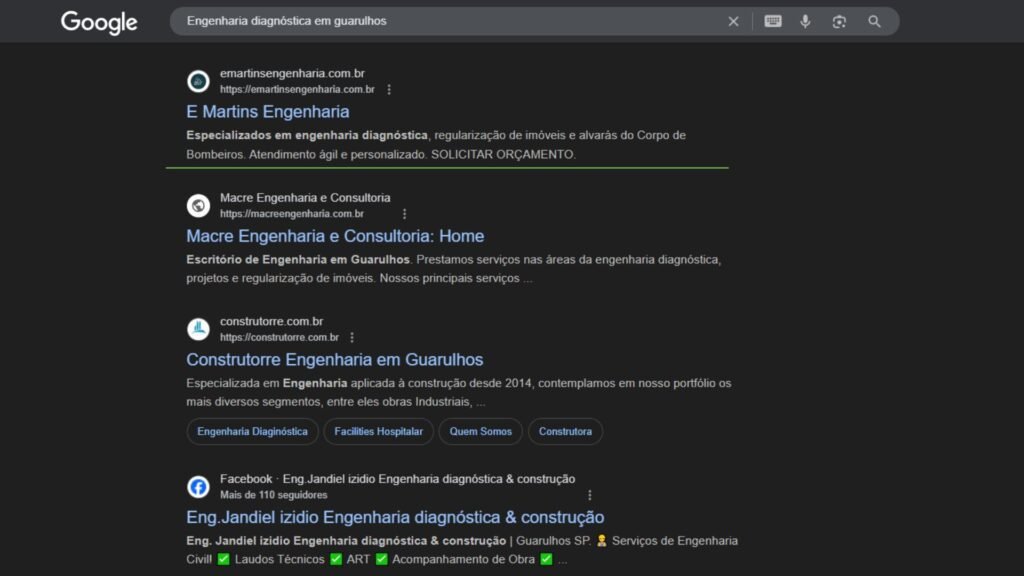Image resolution: width=1024 pixels, height=576 pixels.
Task: Open Macre Engenharia e Consultoria: Home link
Action: pyautogui.click(x=335, y=236)
